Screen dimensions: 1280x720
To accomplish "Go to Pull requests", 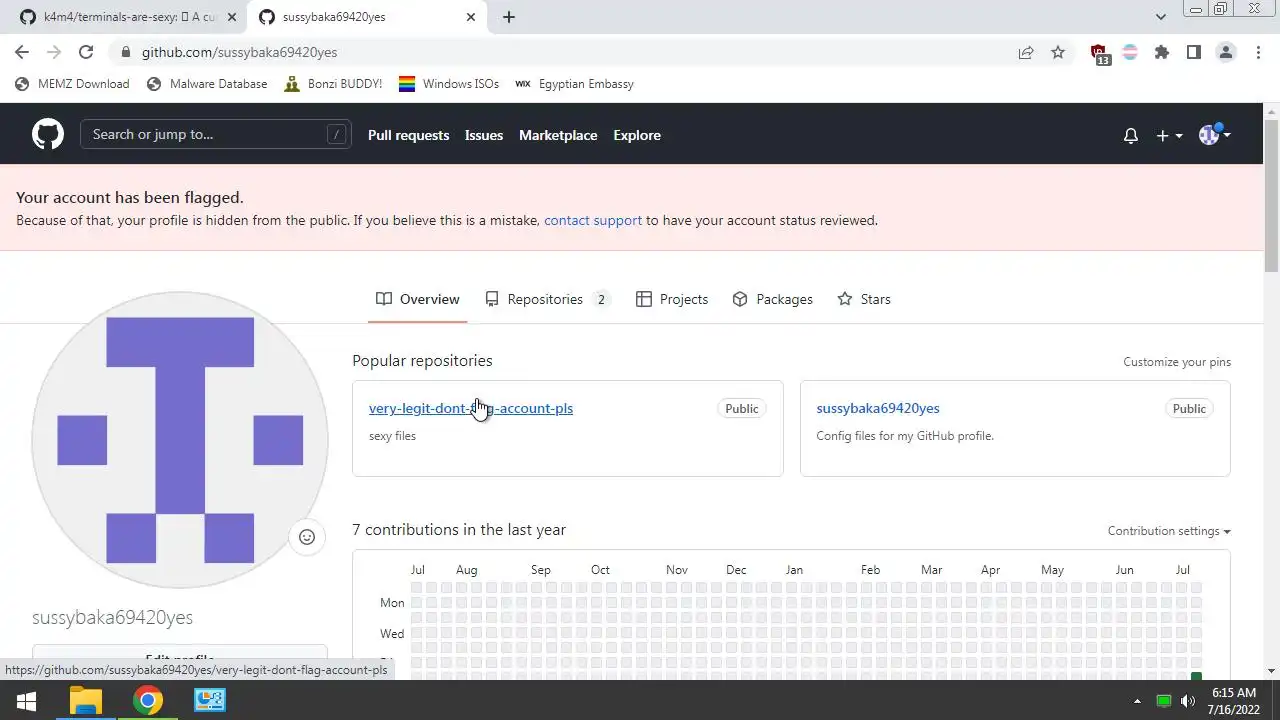I will [x=408, y=135].
